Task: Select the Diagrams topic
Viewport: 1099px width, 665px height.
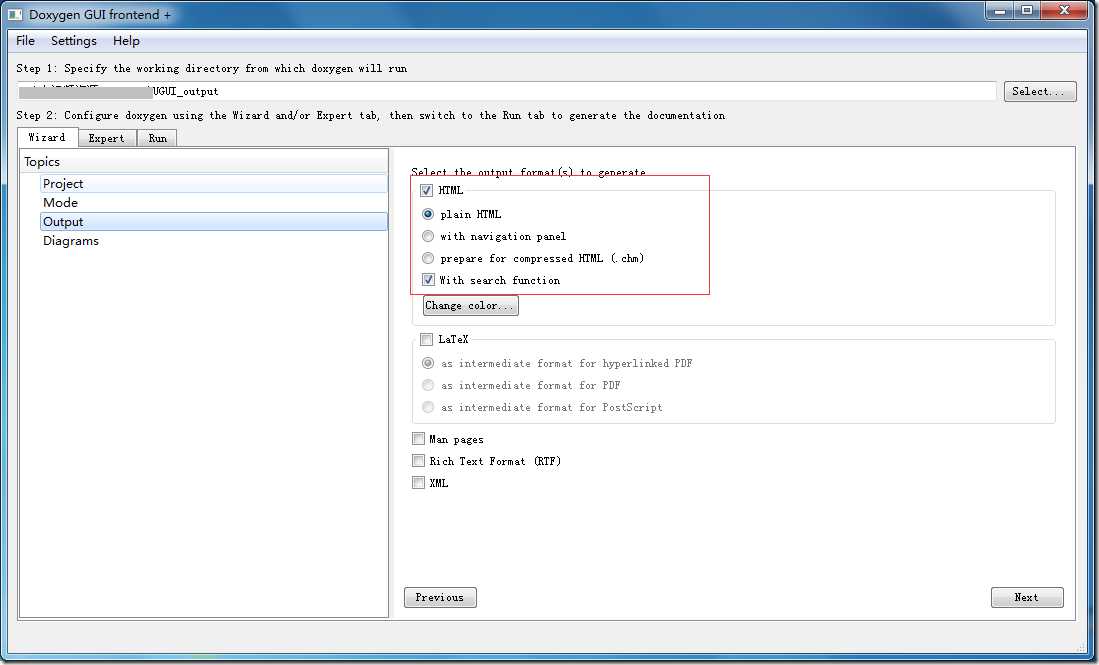Action: tap(214, 240)
